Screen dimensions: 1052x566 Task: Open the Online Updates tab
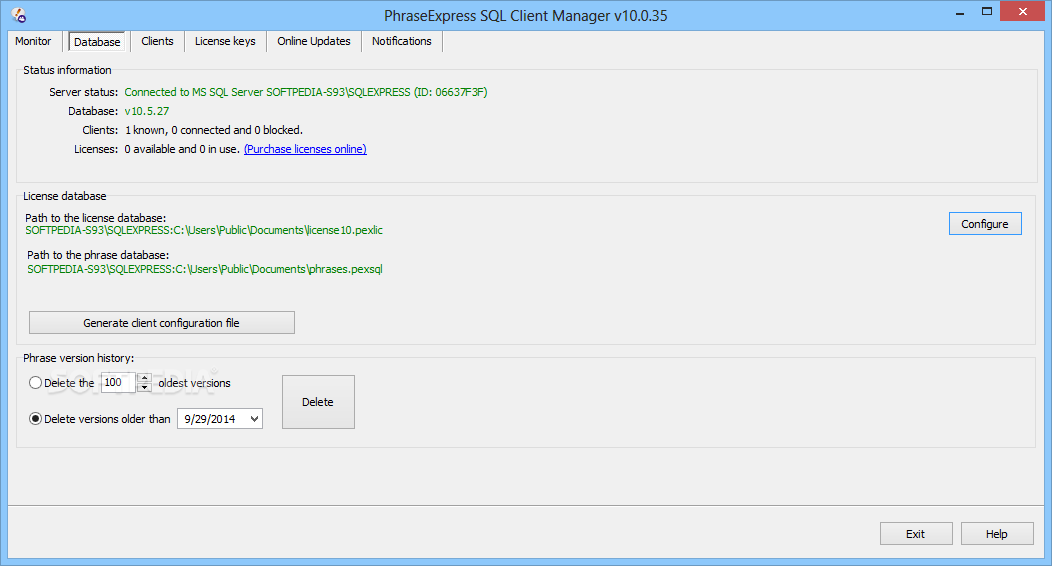(x=313, y=41)
